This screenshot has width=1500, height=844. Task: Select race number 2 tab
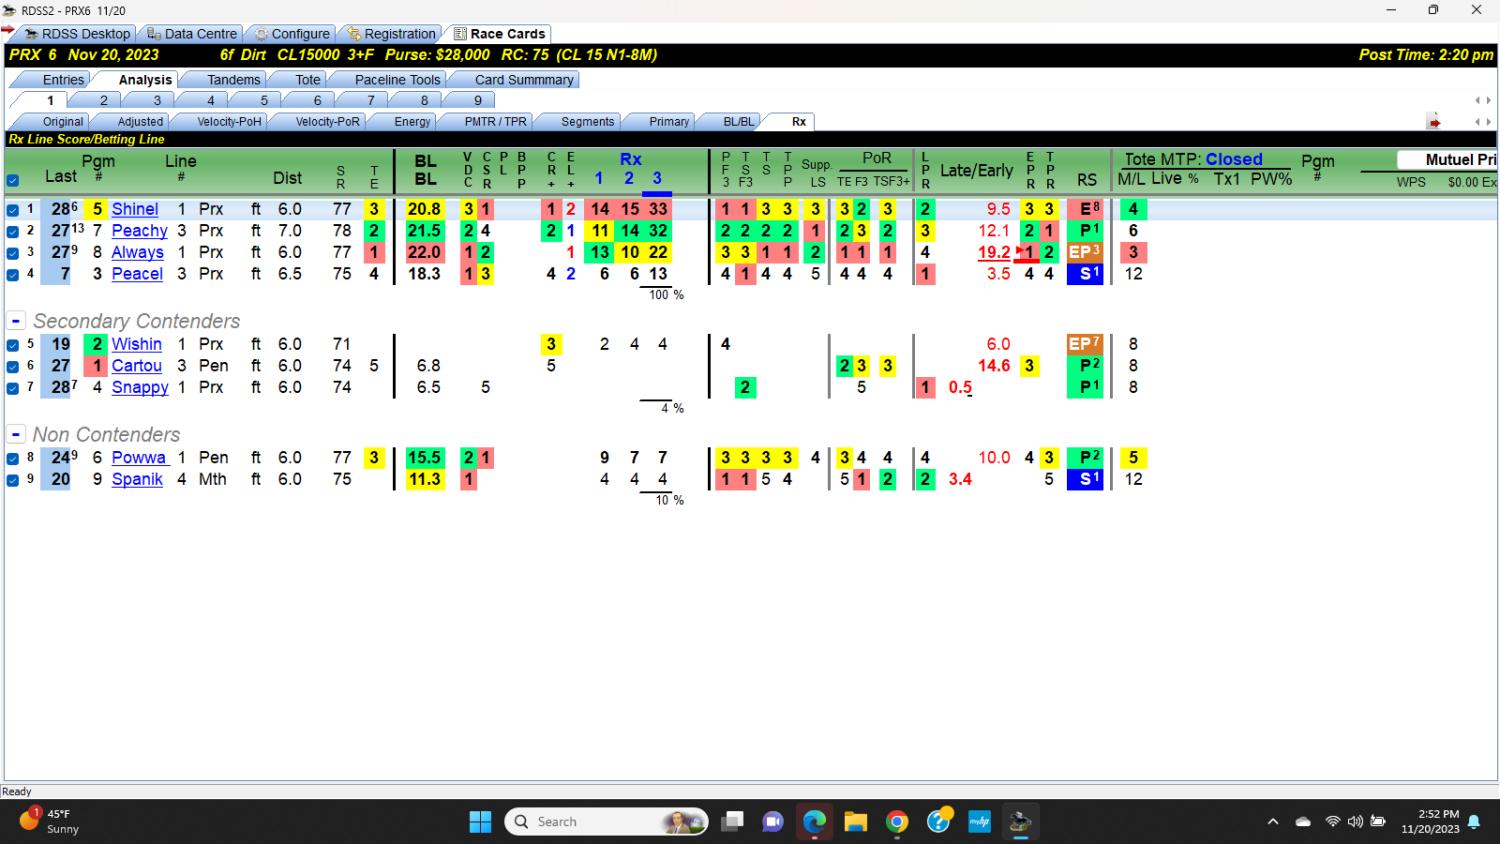pyautogui.click(x=103, y=101)
